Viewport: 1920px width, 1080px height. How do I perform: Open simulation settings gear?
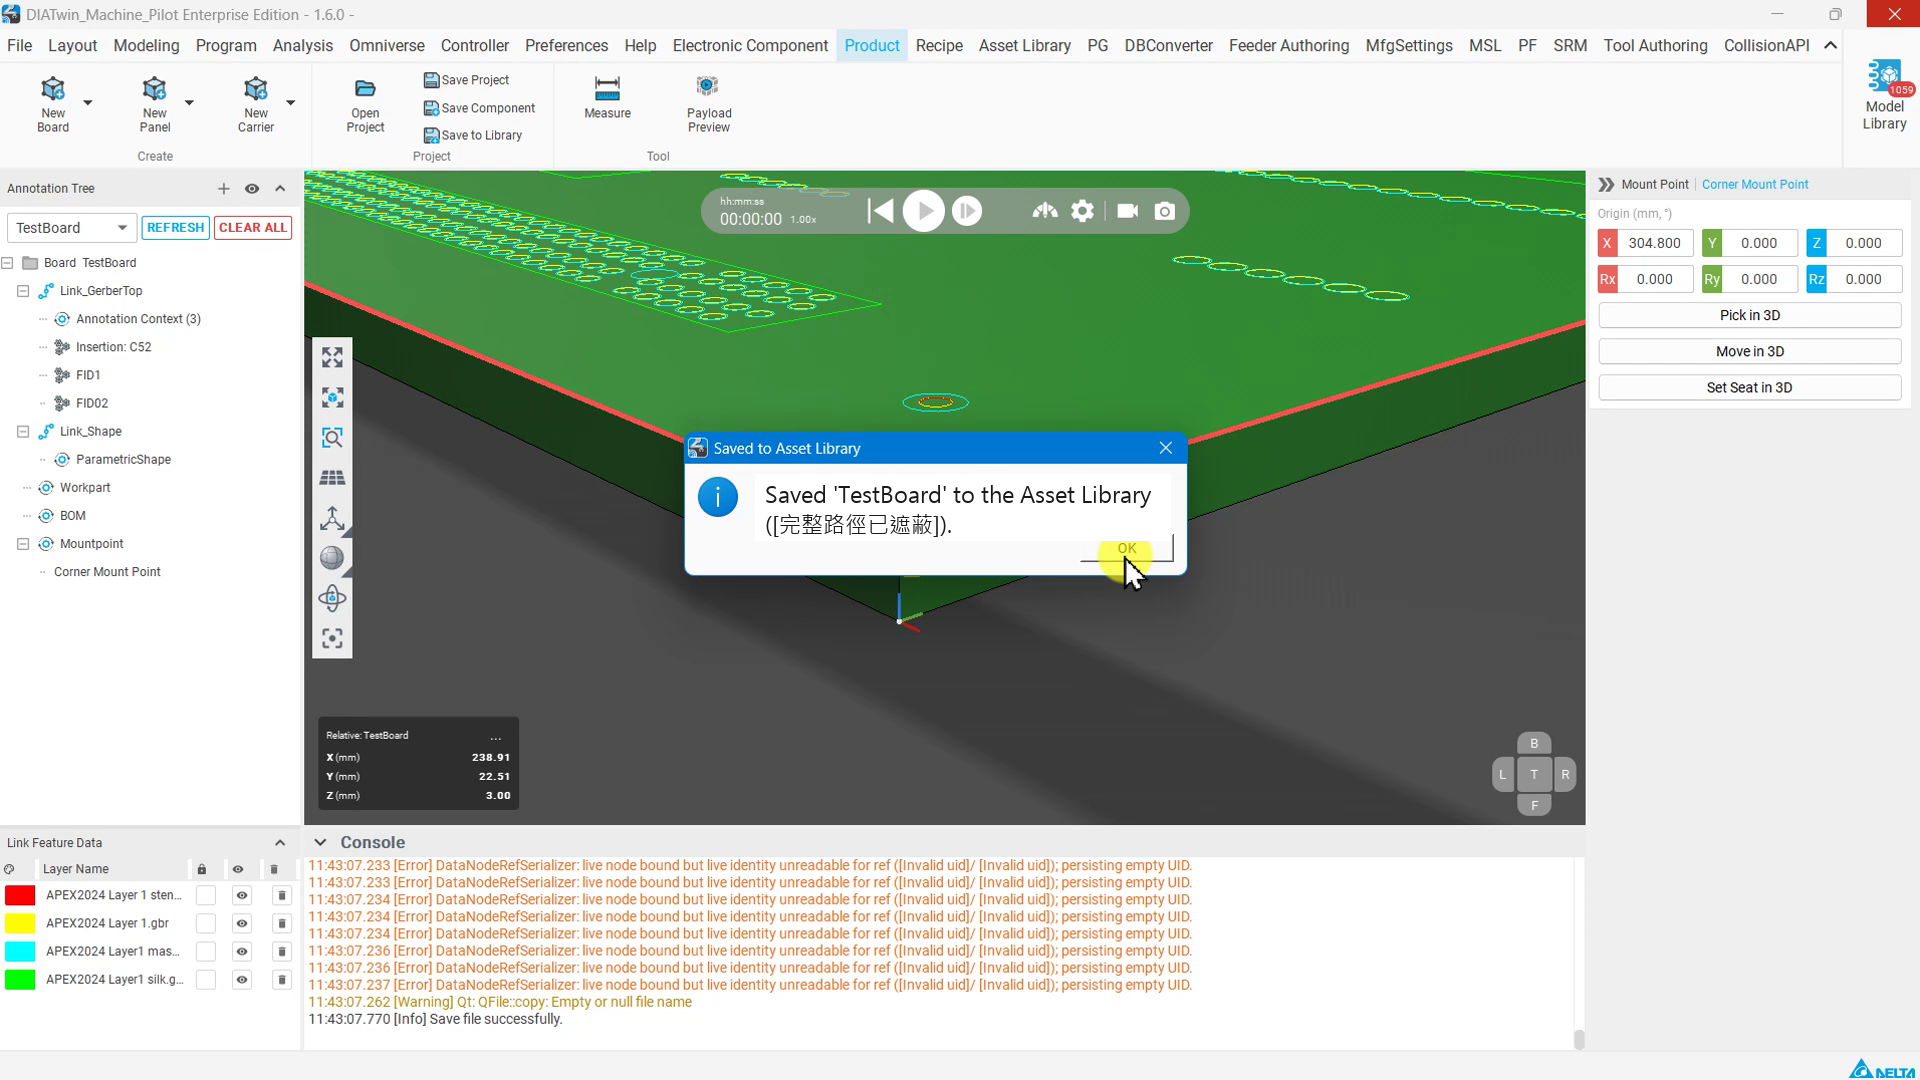(1082, 211)
